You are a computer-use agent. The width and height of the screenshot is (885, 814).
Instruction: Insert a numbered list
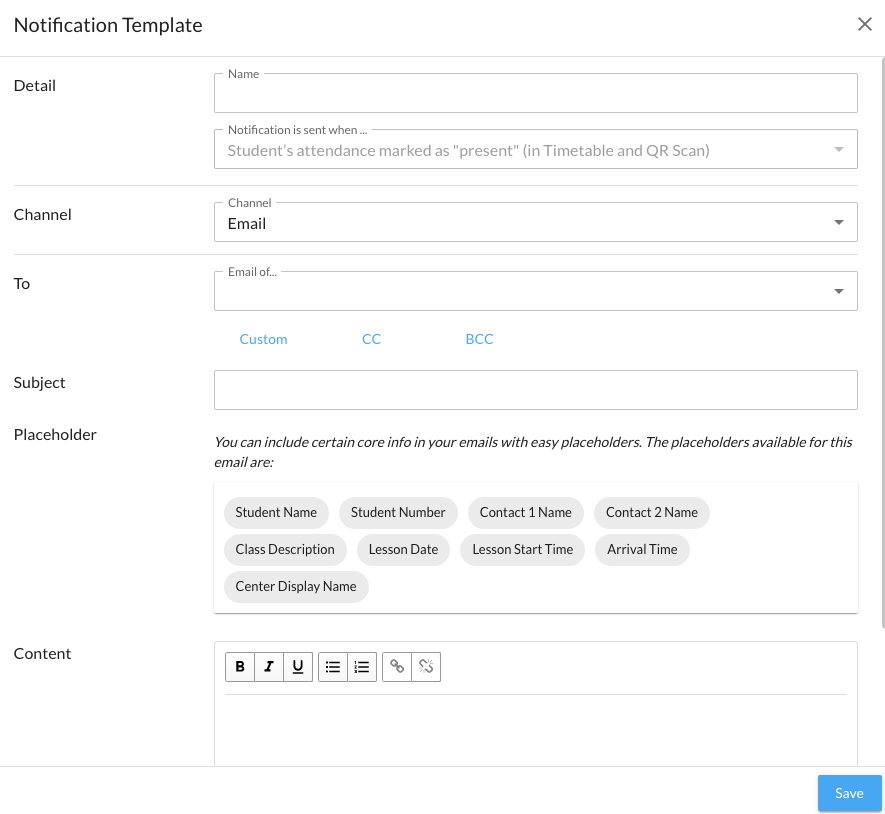[362, 667]
